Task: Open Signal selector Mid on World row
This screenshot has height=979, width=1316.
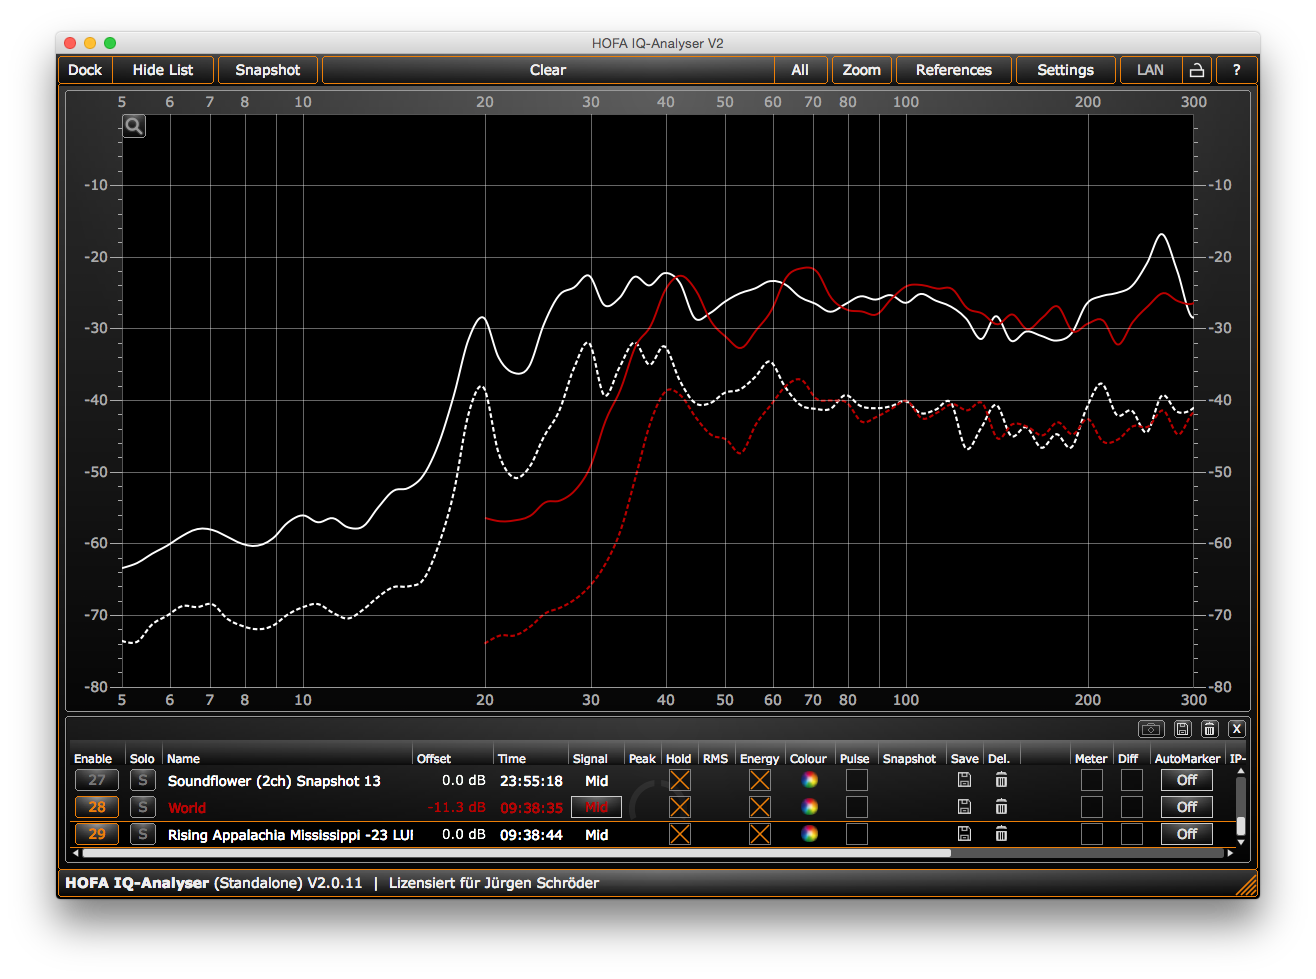Action: point(596,807)
